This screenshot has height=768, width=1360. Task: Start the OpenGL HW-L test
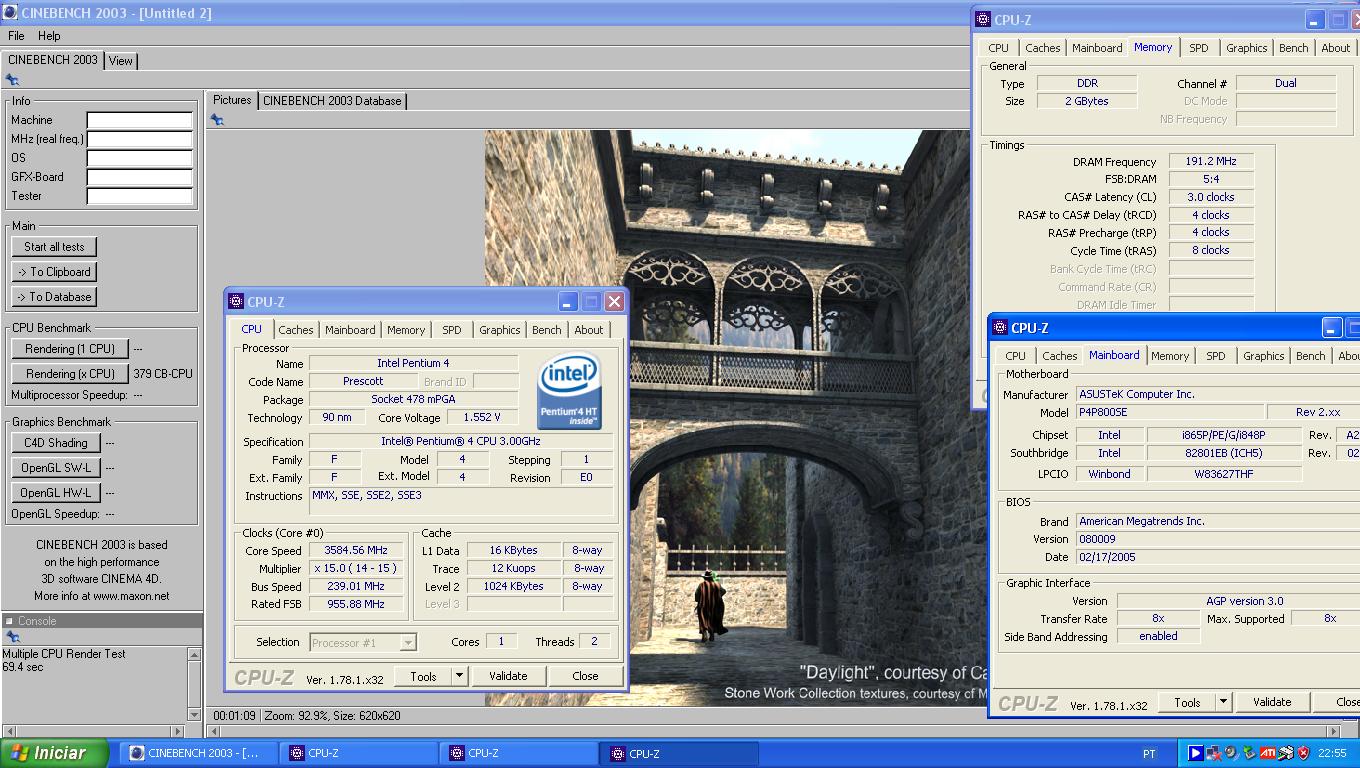coord(55,493)
